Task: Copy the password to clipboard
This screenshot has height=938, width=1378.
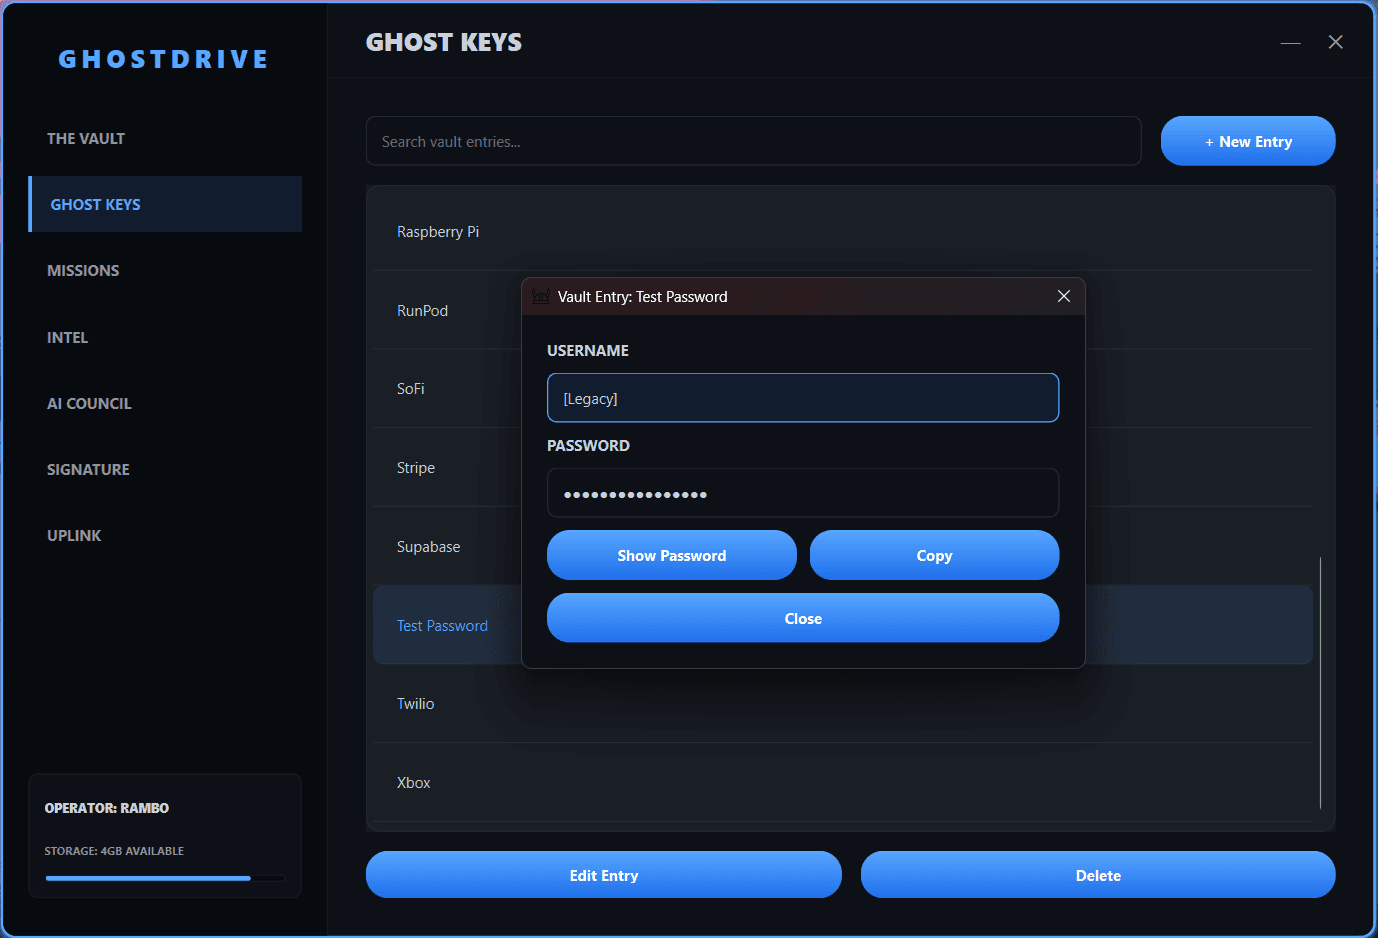Action: tap(933, 556)
